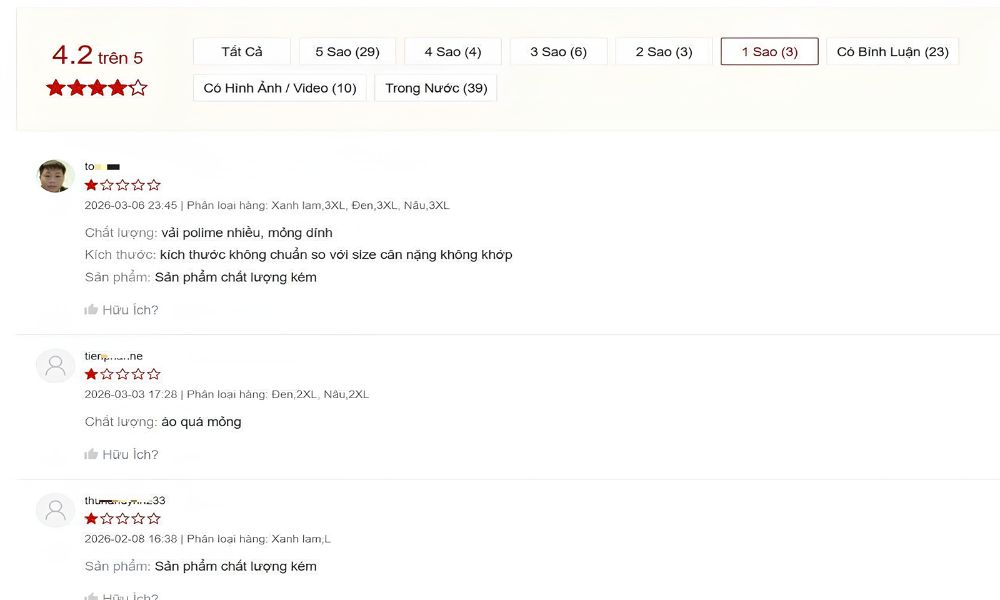Image resolution: width=1000 pixels, height=600 pixels.
Task: Filter by Có Hình Ảnh / Video (10)
Action: pos(280,88)
